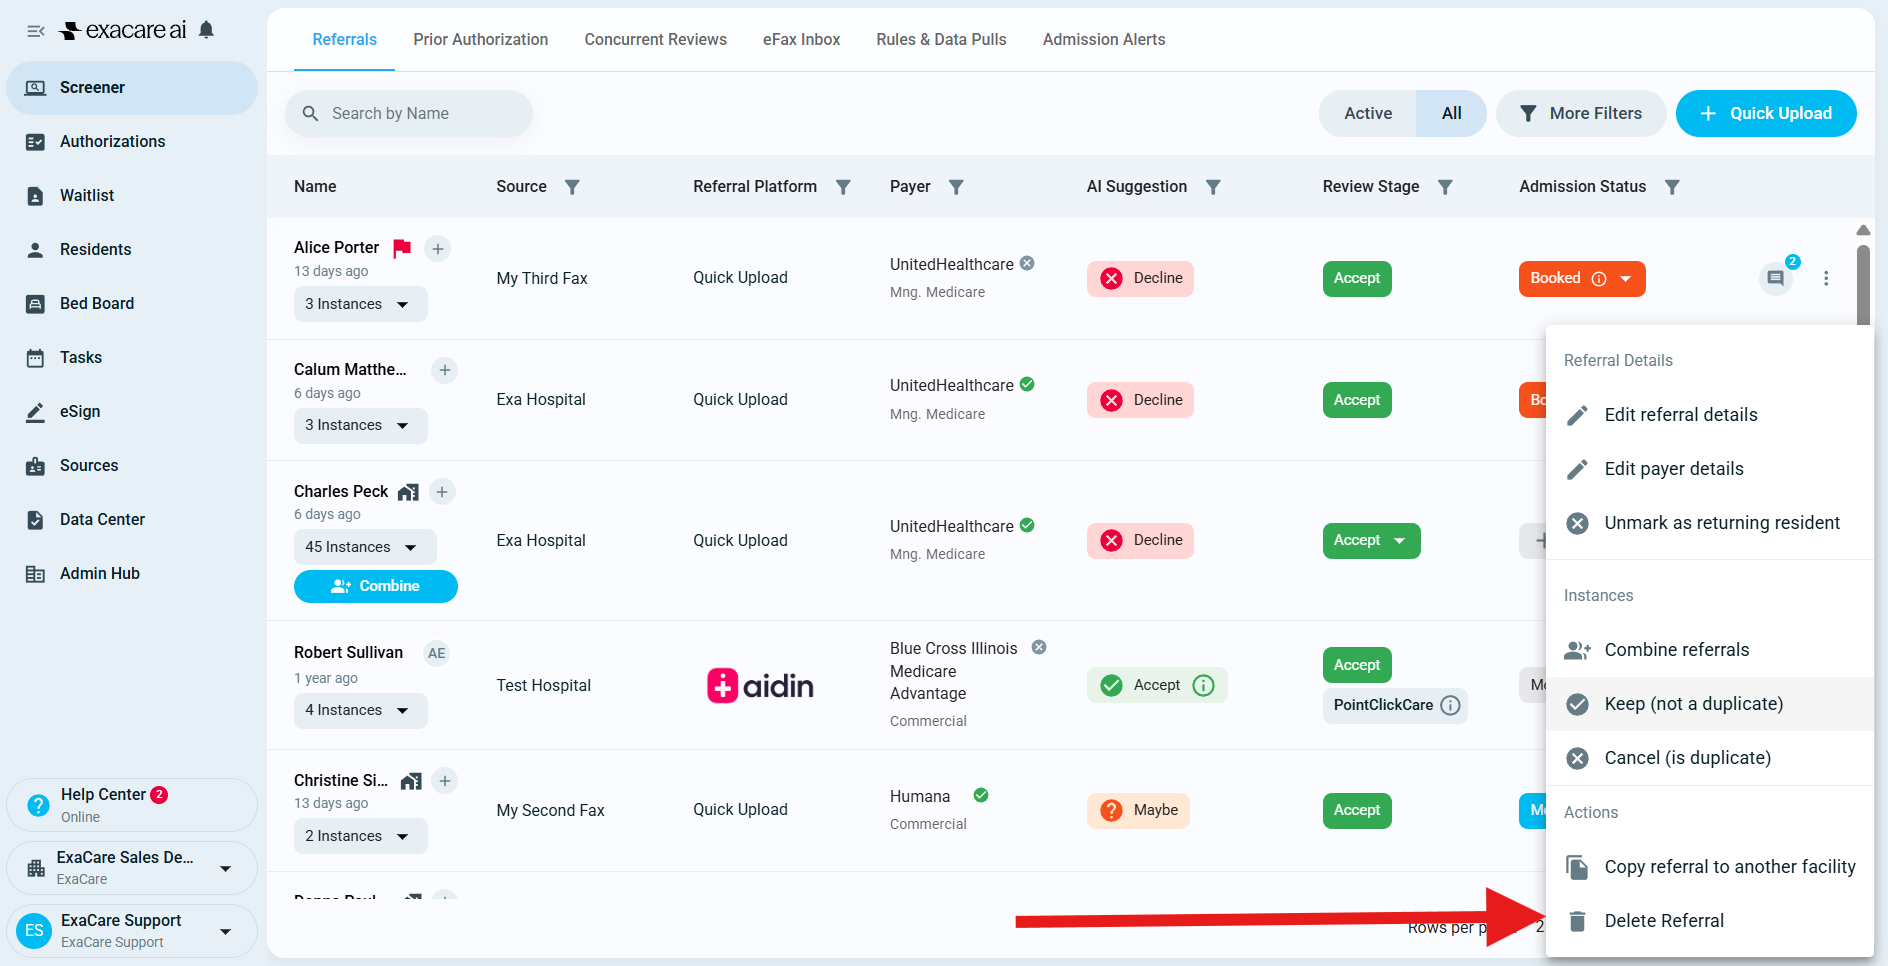1888x966 pixels.
Task: Filter the Review Stage column
Action: pyautogui.click(x=1445, y=187)
